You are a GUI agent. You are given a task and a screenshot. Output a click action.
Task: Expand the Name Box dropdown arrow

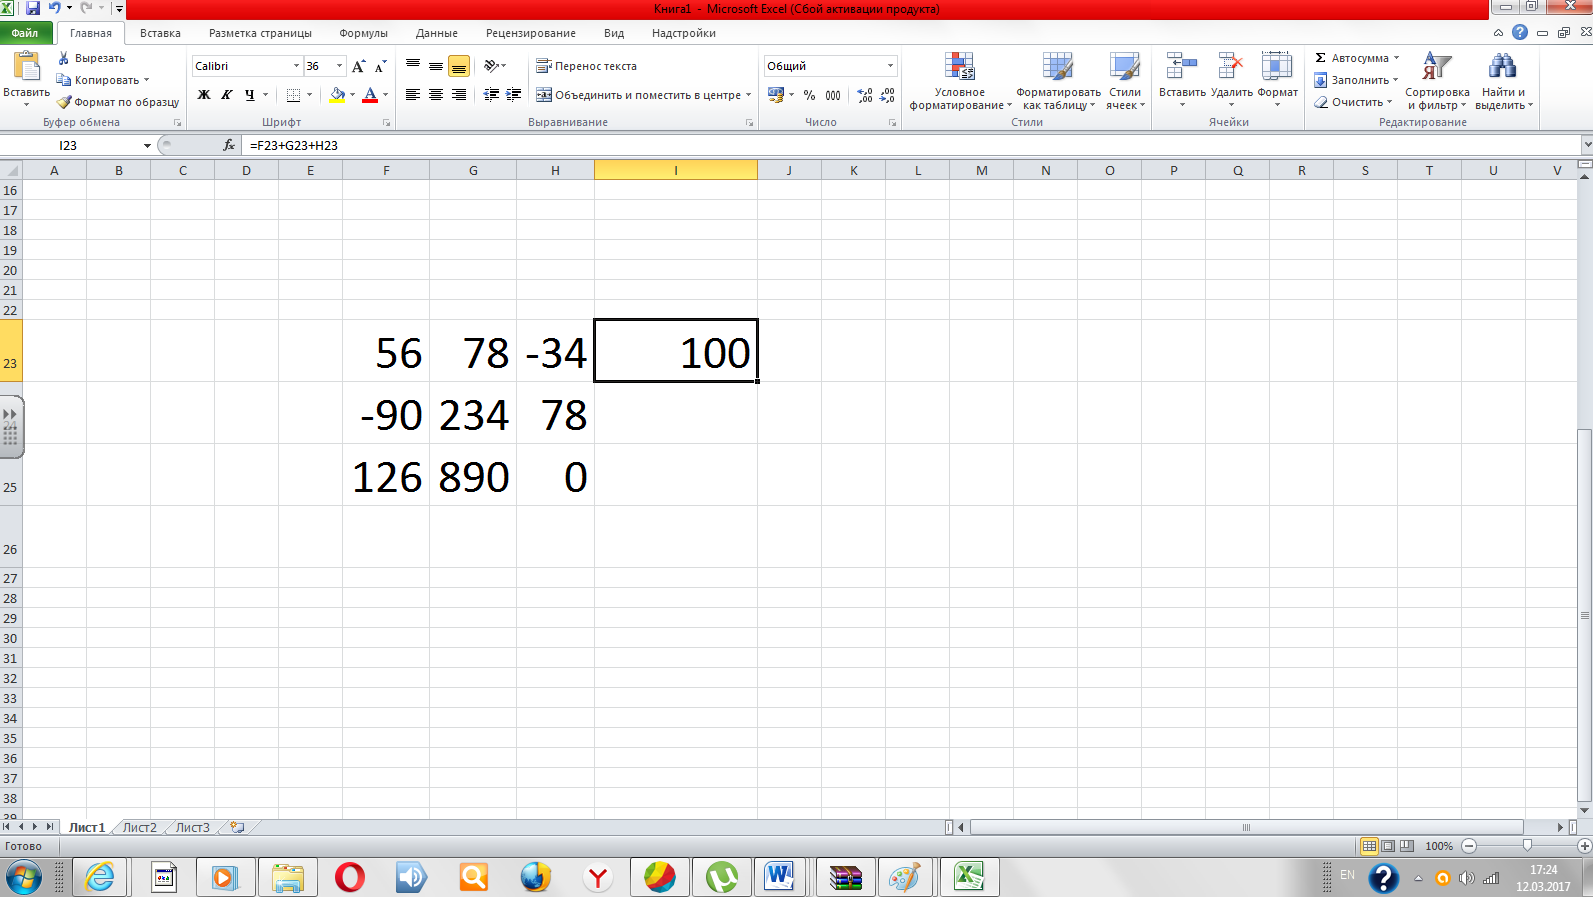coord(147,146)
